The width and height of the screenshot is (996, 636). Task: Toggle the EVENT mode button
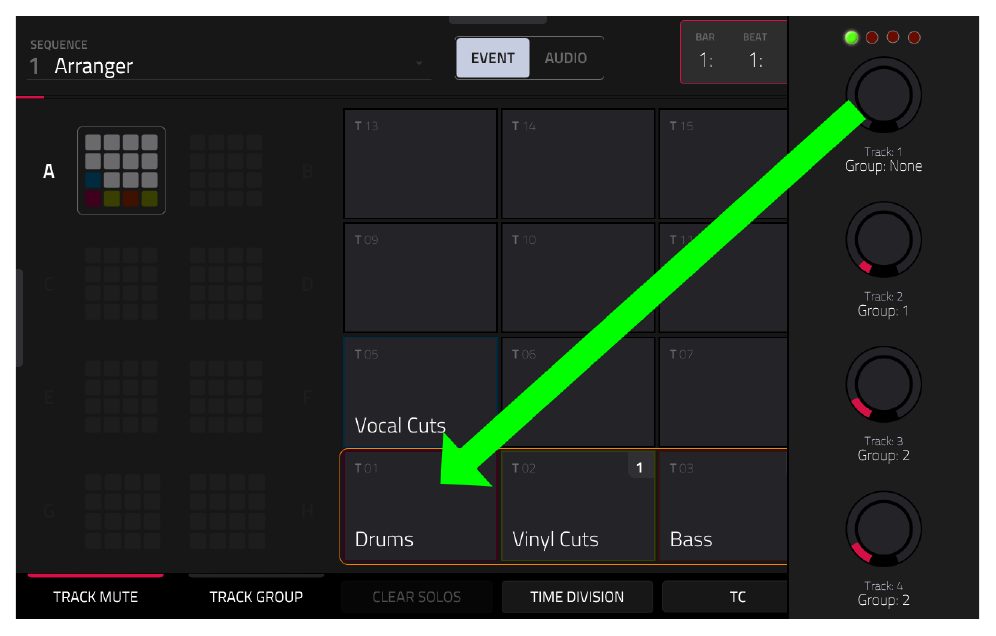(x=492, y=58)
